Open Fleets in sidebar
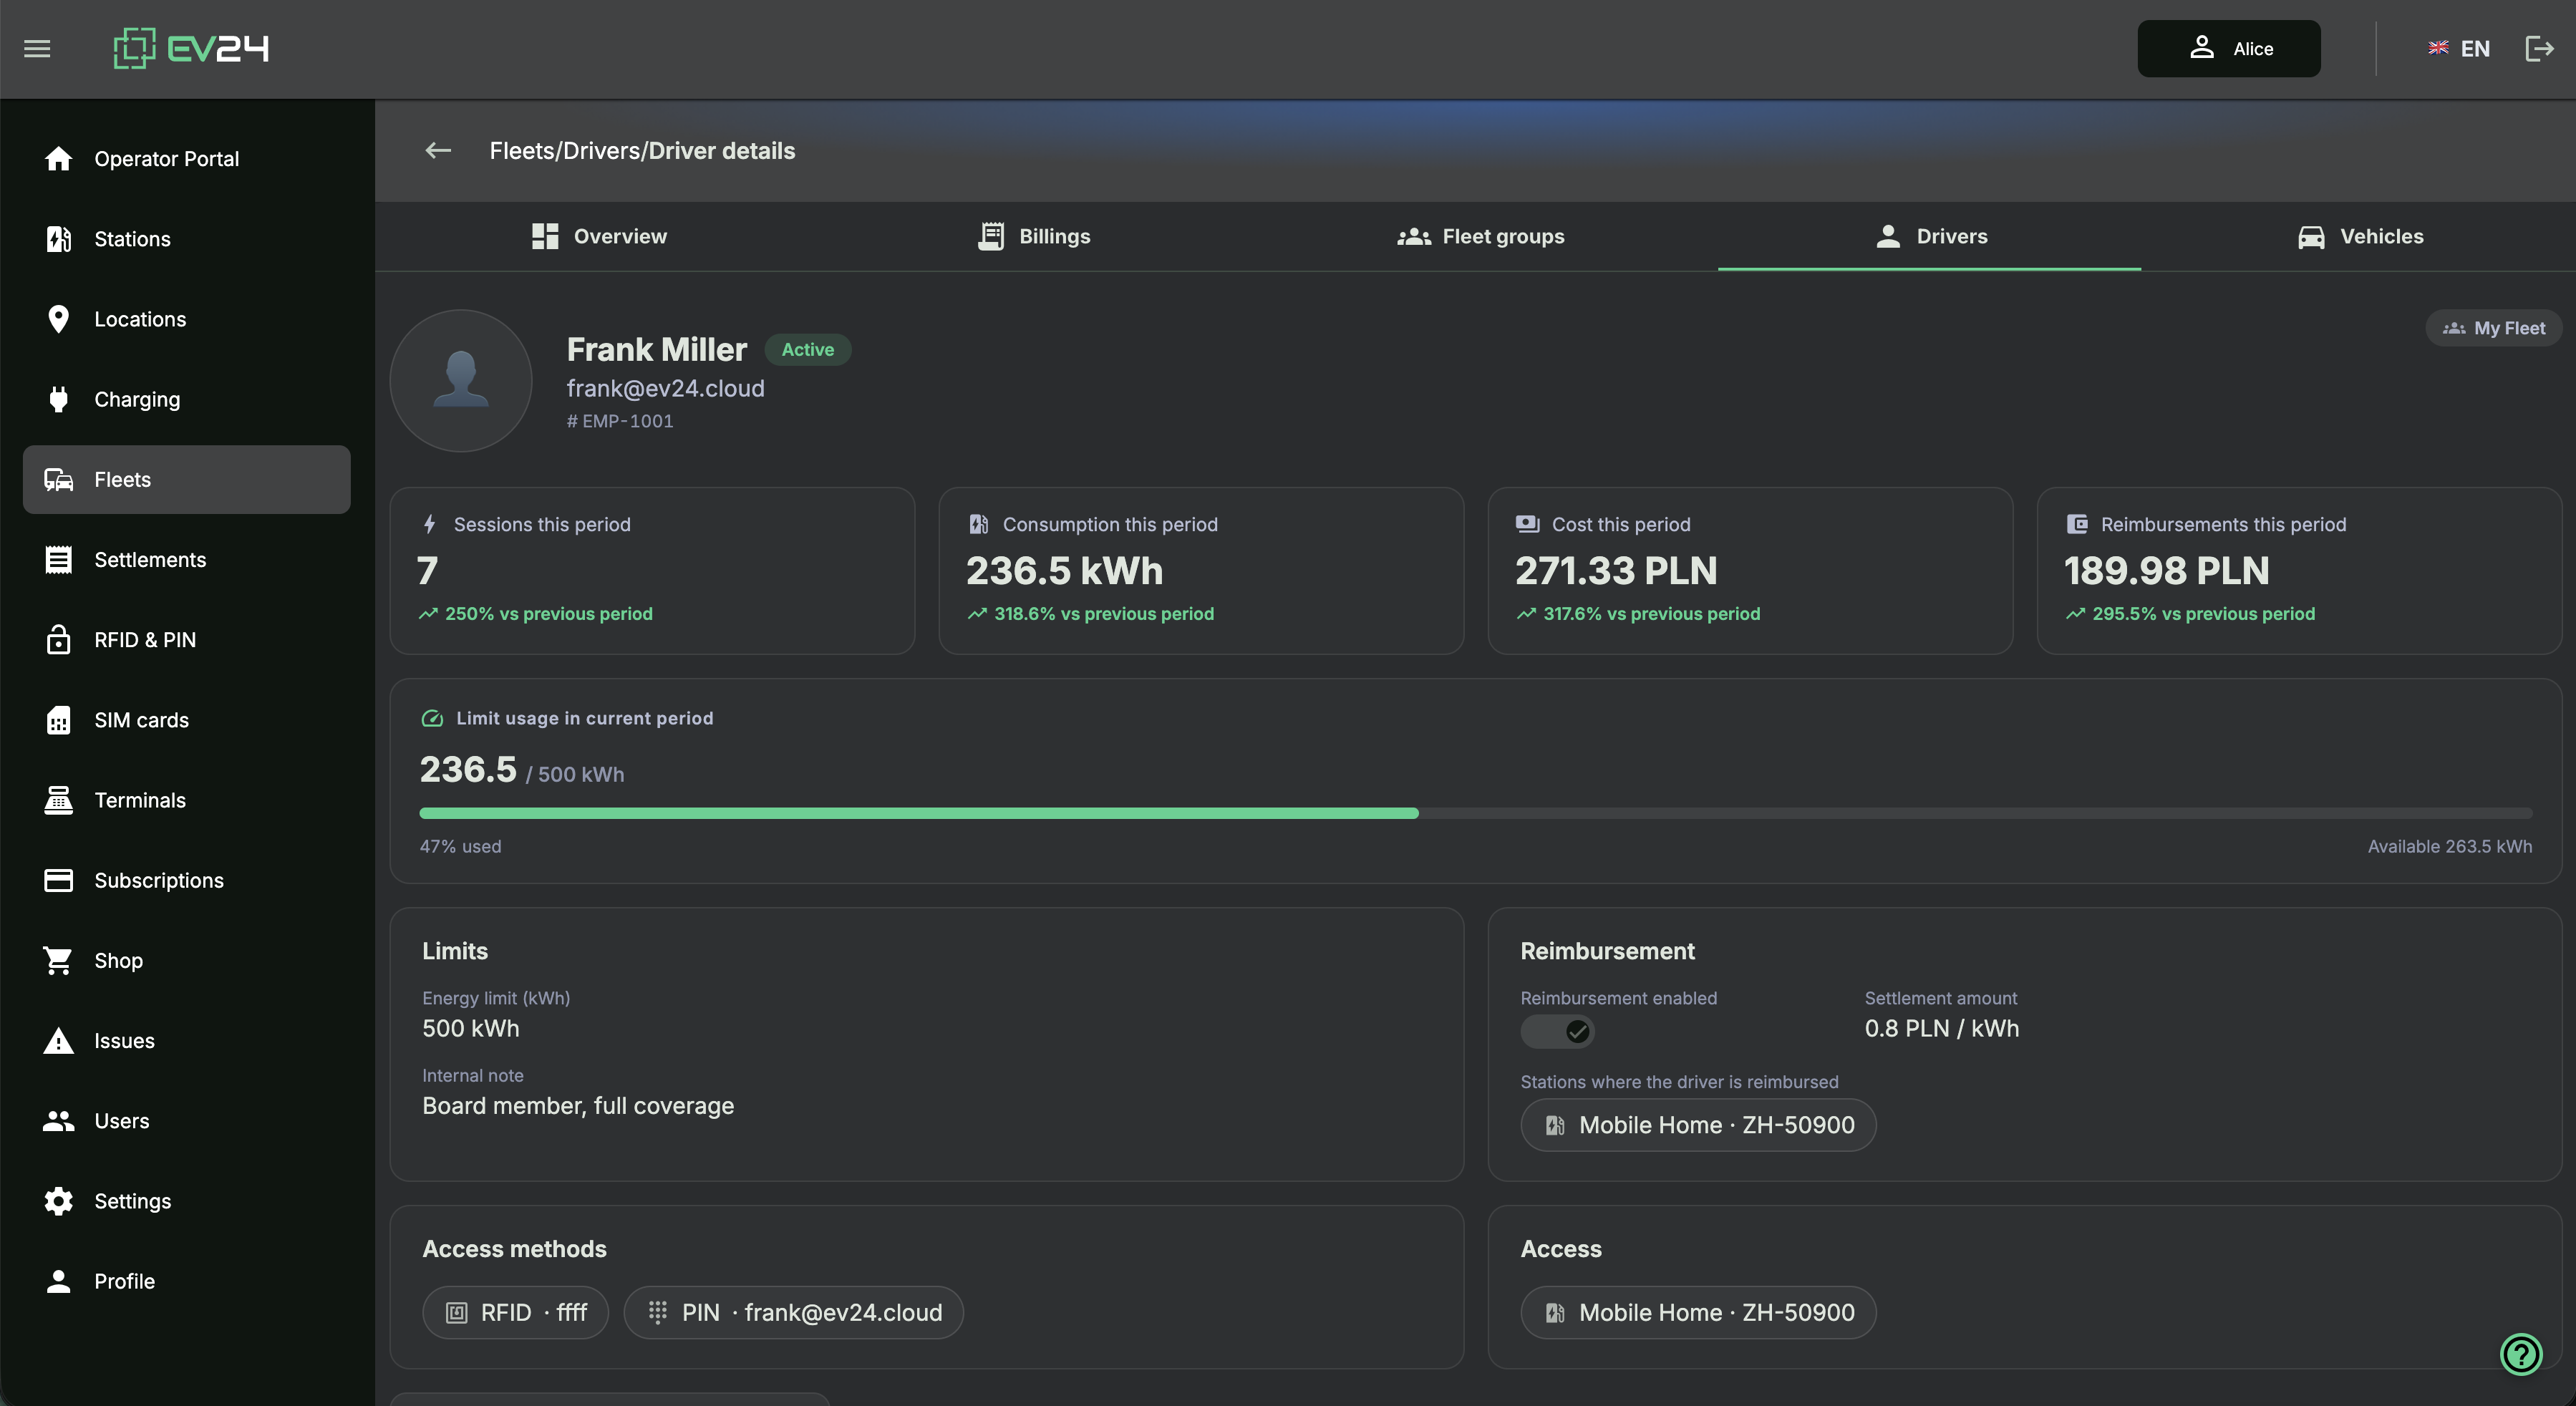 [x=187, y=480]
